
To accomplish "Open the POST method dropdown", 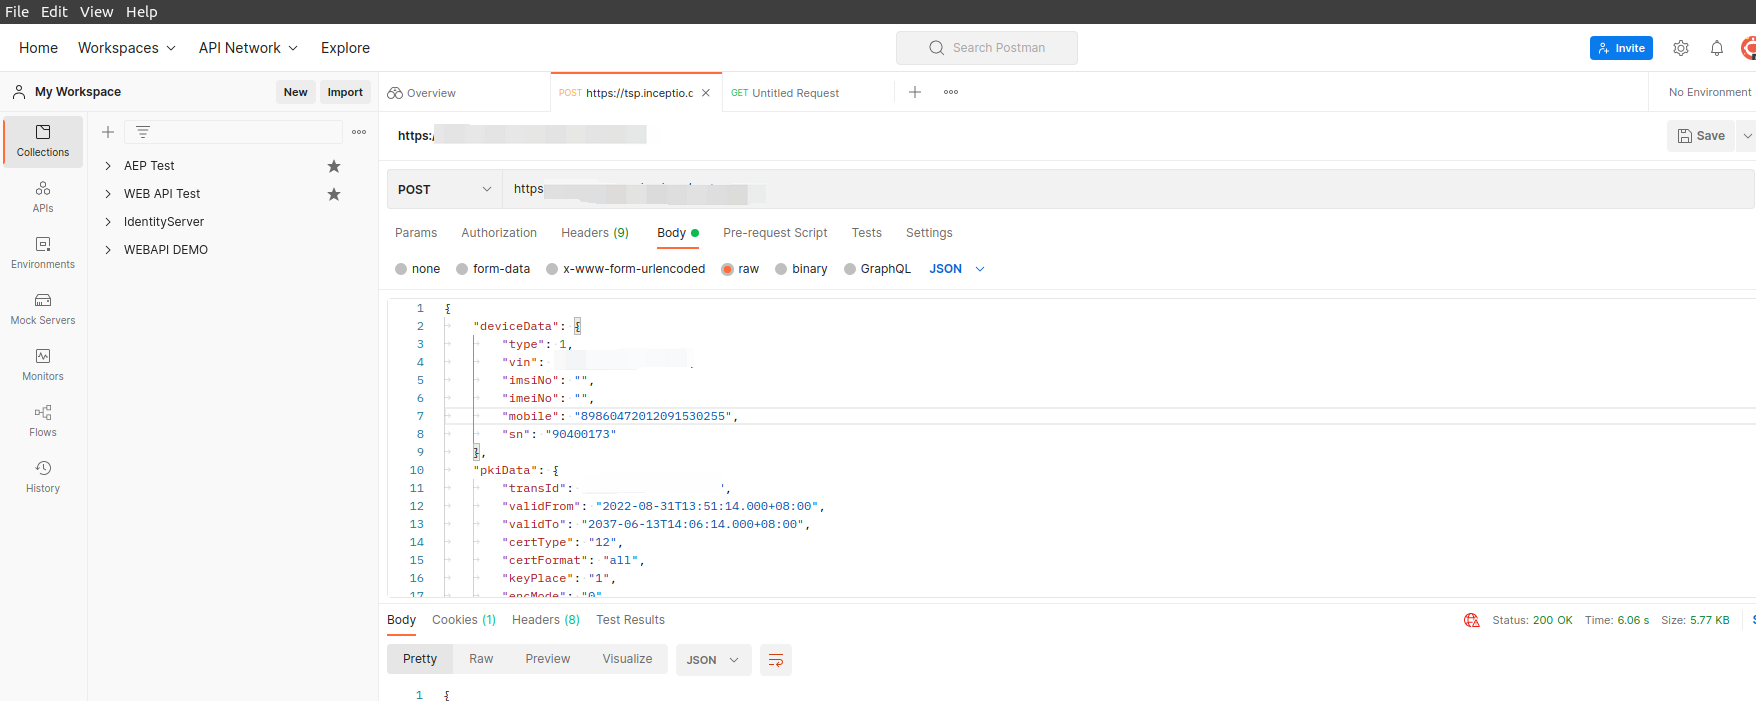I will (445, 189).
